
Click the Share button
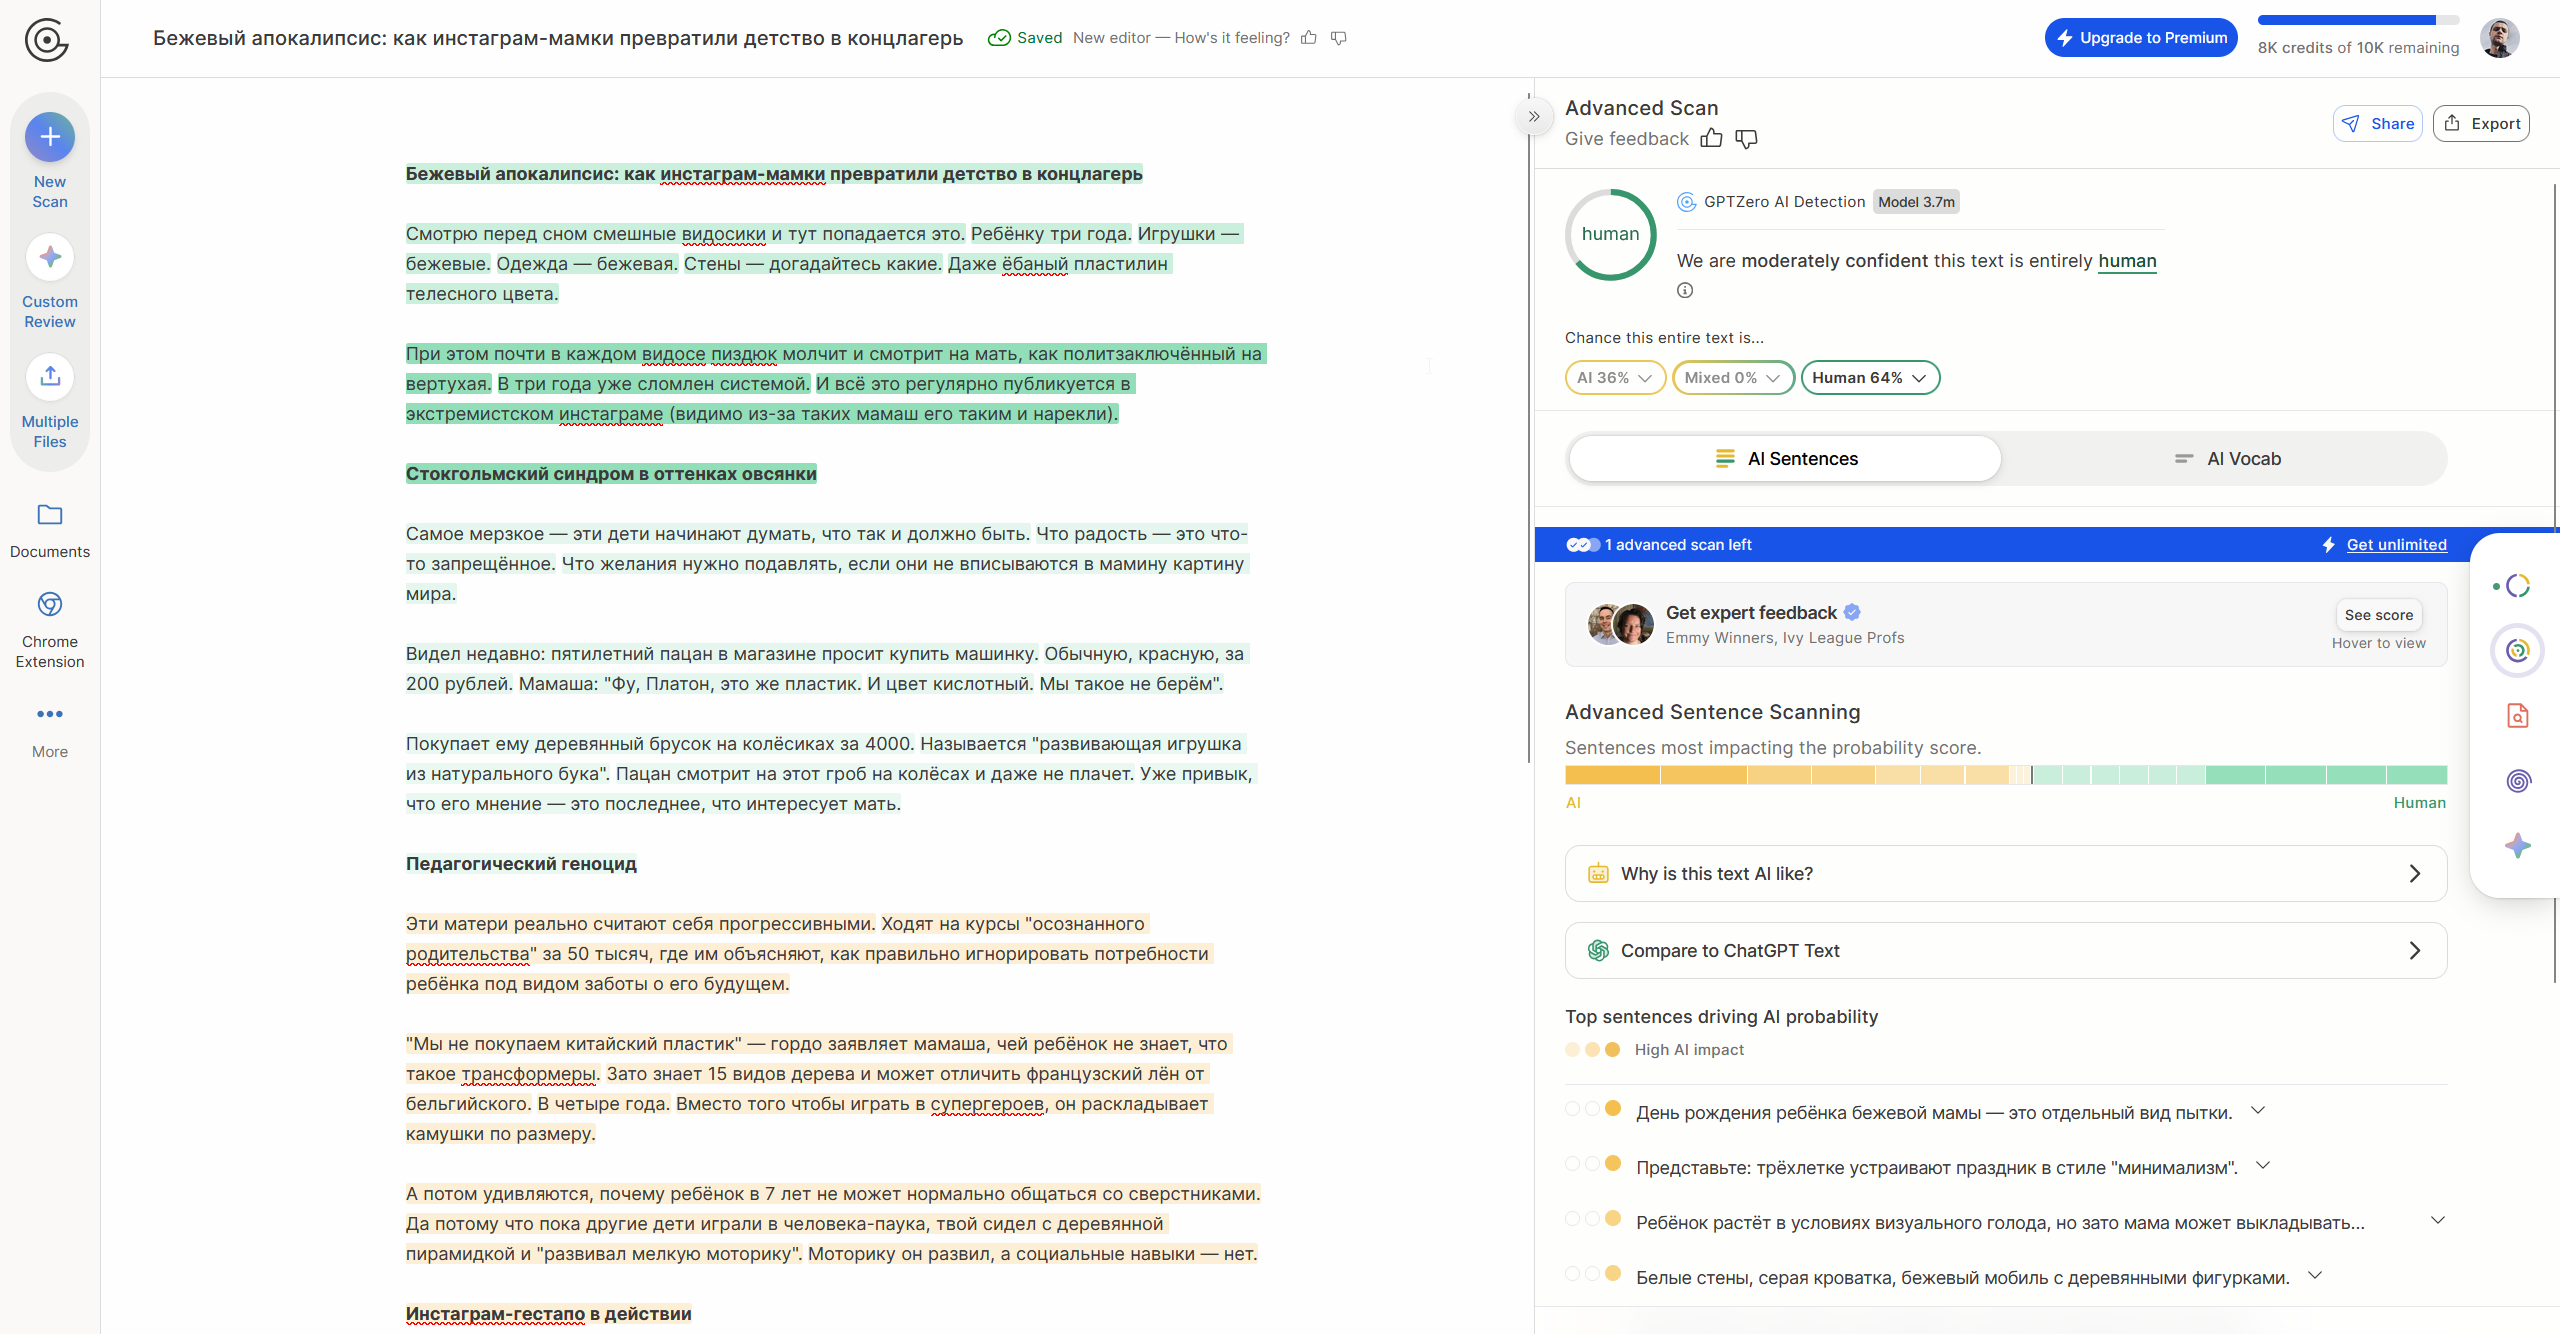coord(2378,124)
